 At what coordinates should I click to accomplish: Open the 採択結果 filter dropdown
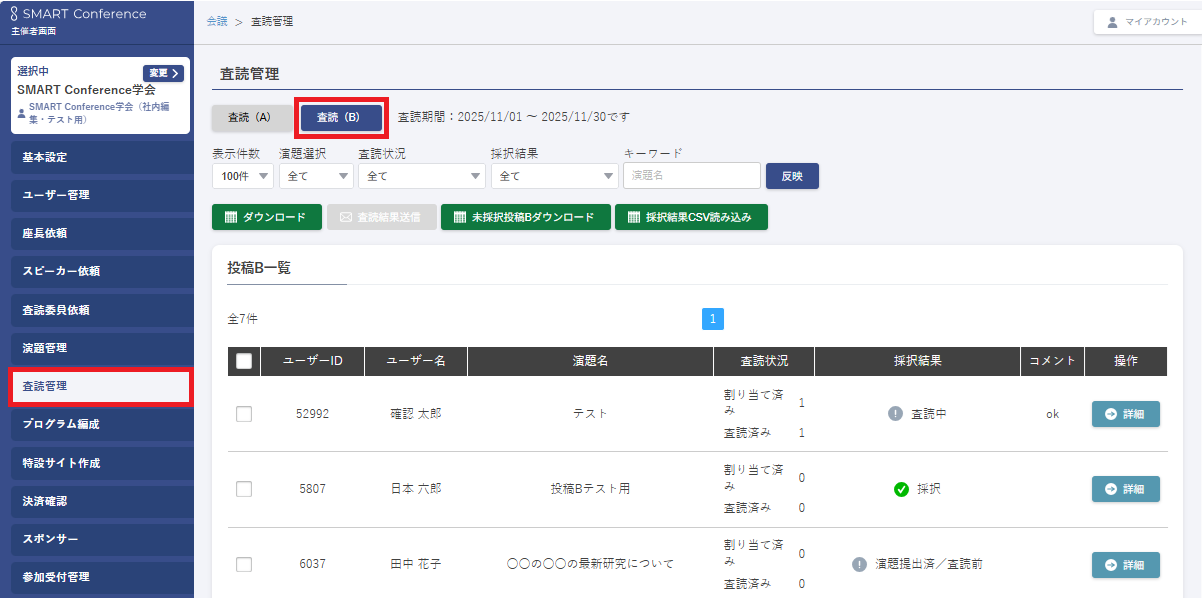tap(554, 176)
